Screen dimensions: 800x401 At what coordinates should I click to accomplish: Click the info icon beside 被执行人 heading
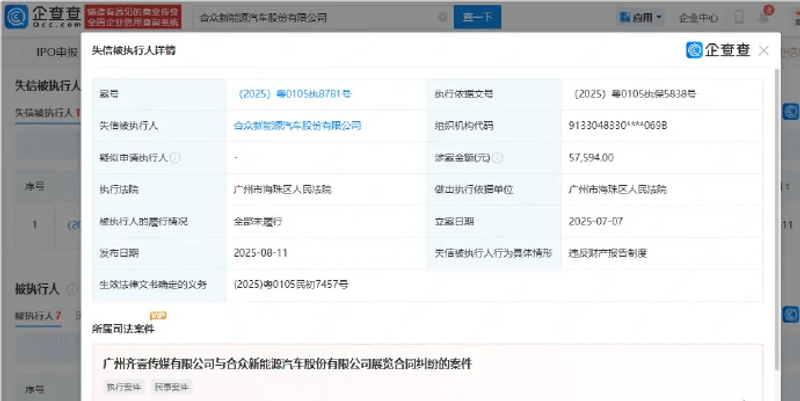pos(72,289)
